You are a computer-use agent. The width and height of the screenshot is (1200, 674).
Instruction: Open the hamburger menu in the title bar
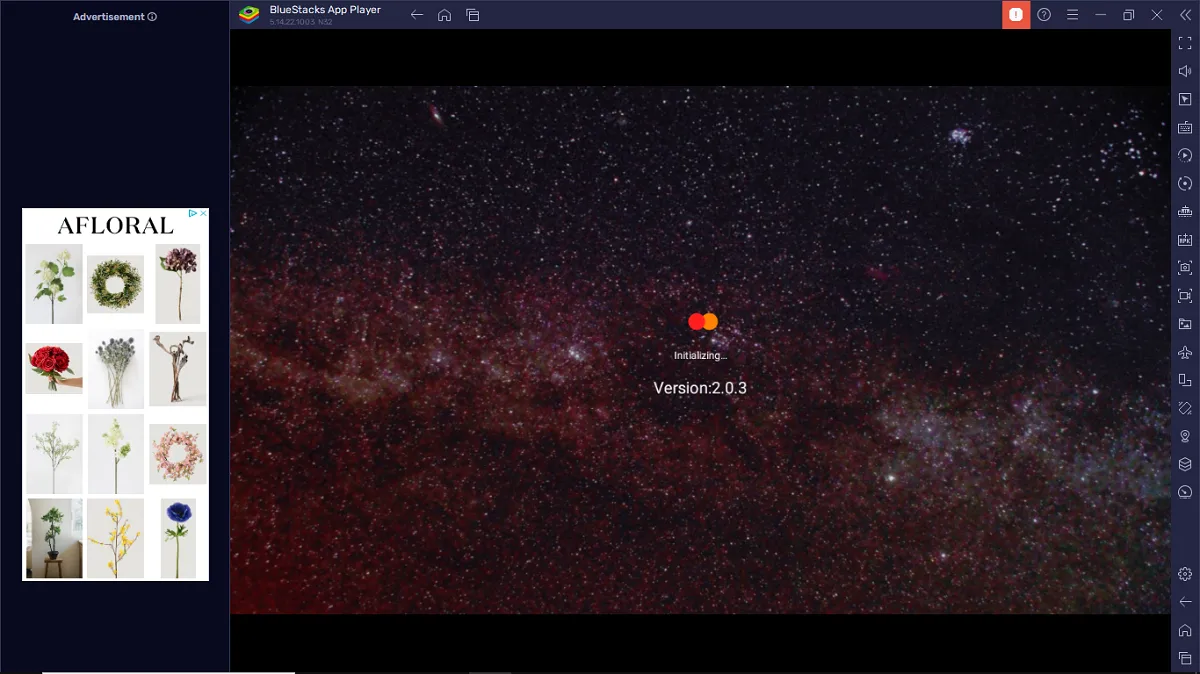[1072, 15]
